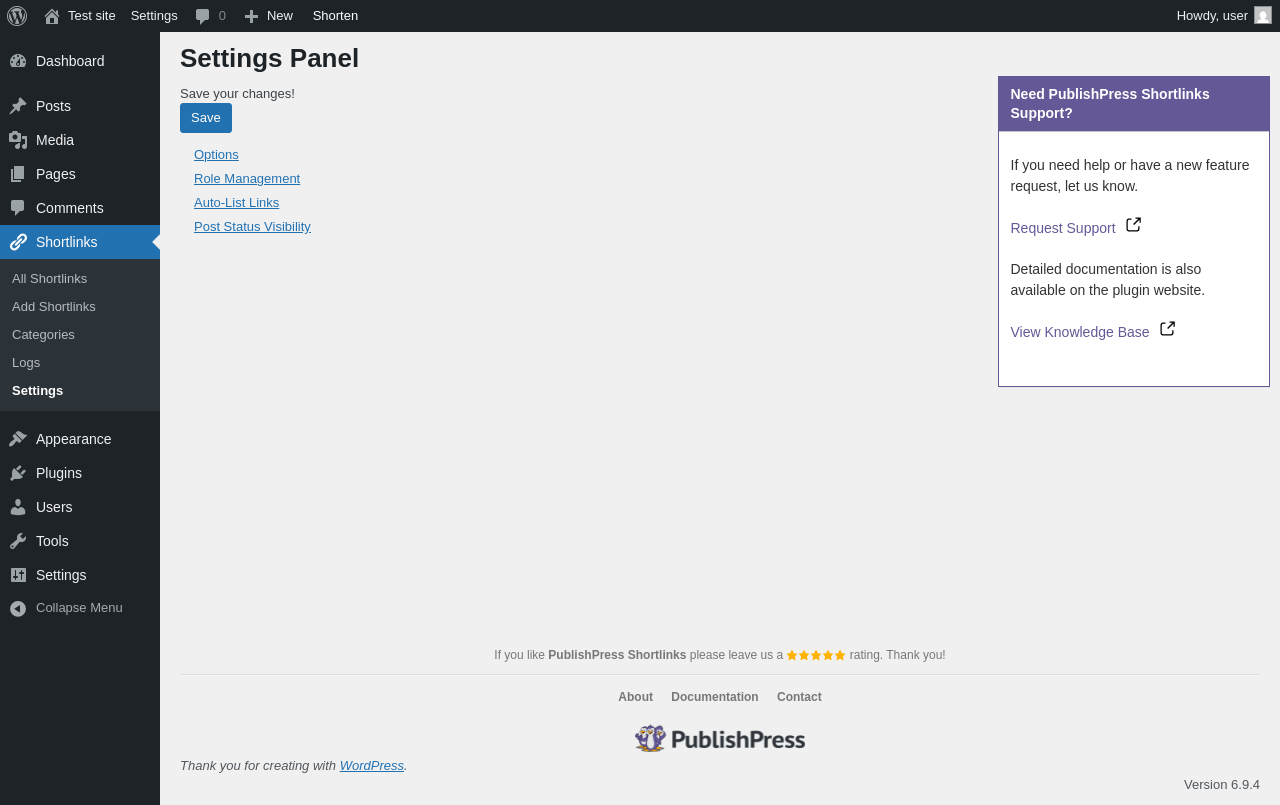The image size is (1280, 805).
Task: Click the Posts pushpin icon
Action: click(x=18, y=106)
